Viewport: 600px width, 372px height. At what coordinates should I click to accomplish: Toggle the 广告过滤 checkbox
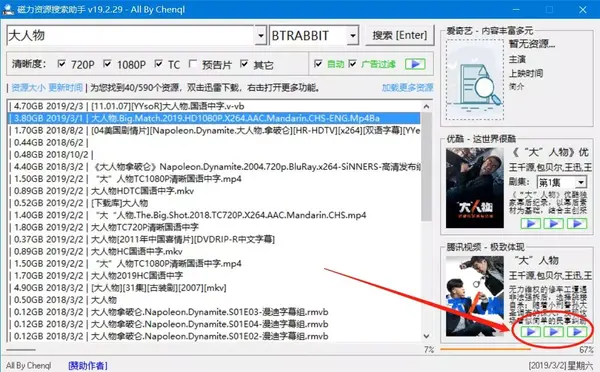(352, 64)
